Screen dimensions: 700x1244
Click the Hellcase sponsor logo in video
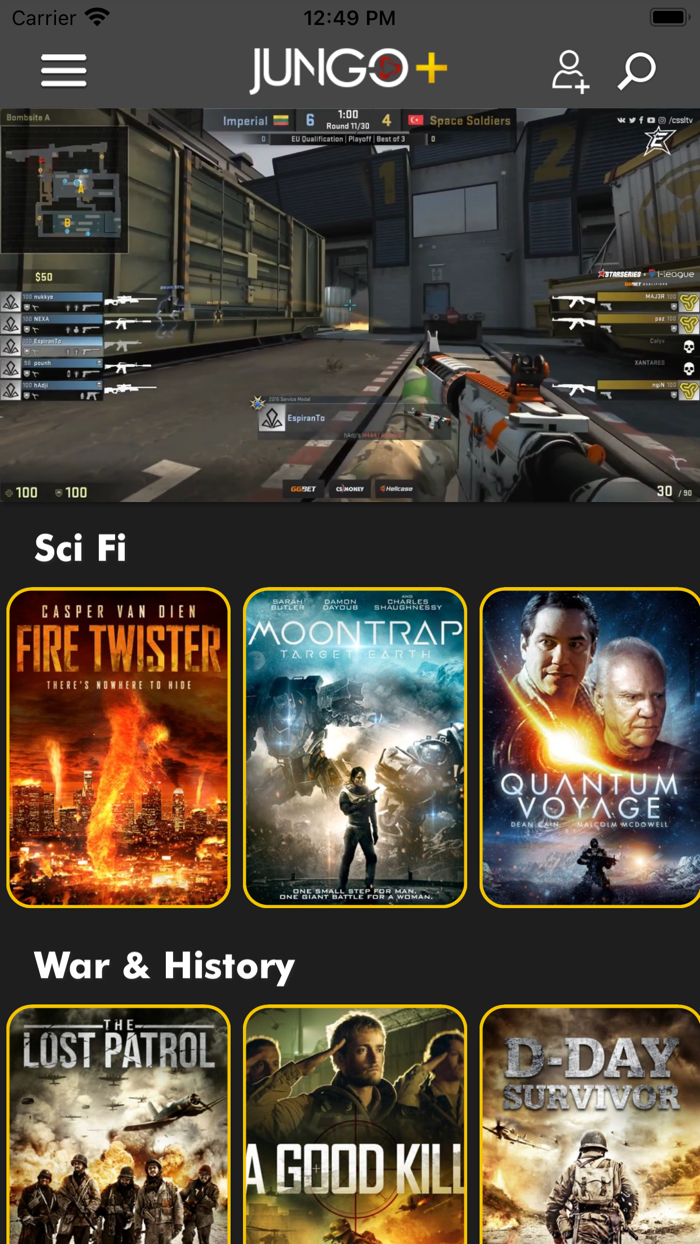396,489
